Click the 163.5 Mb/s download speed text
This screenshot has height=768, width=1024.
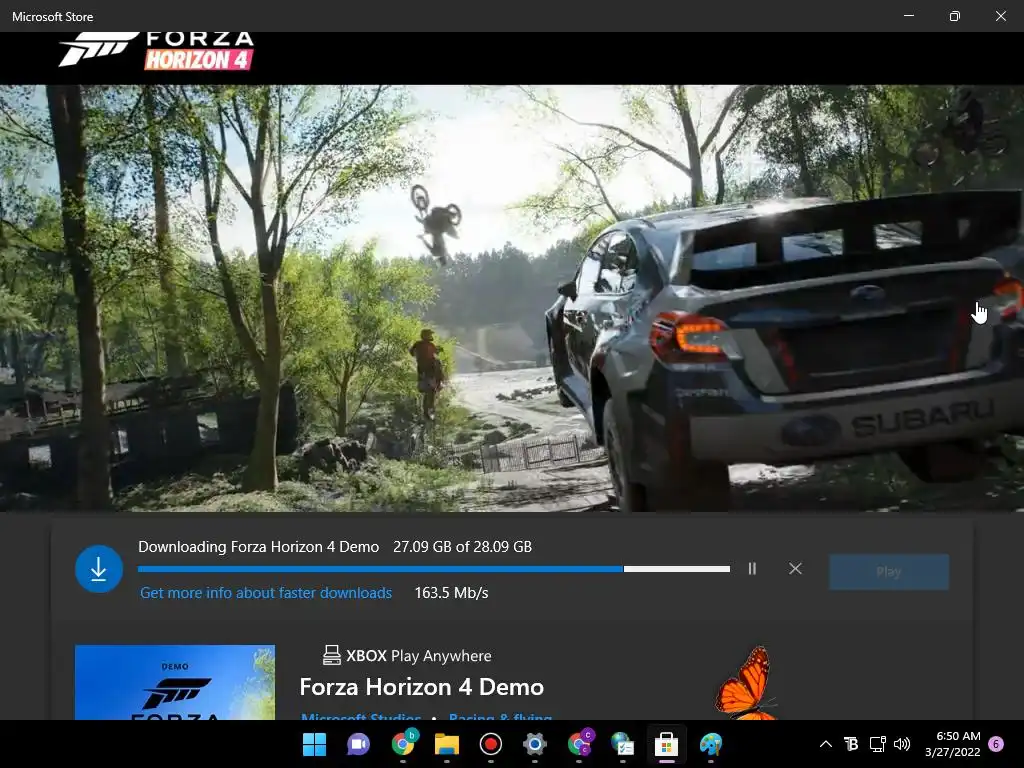[x=451, y=593]
